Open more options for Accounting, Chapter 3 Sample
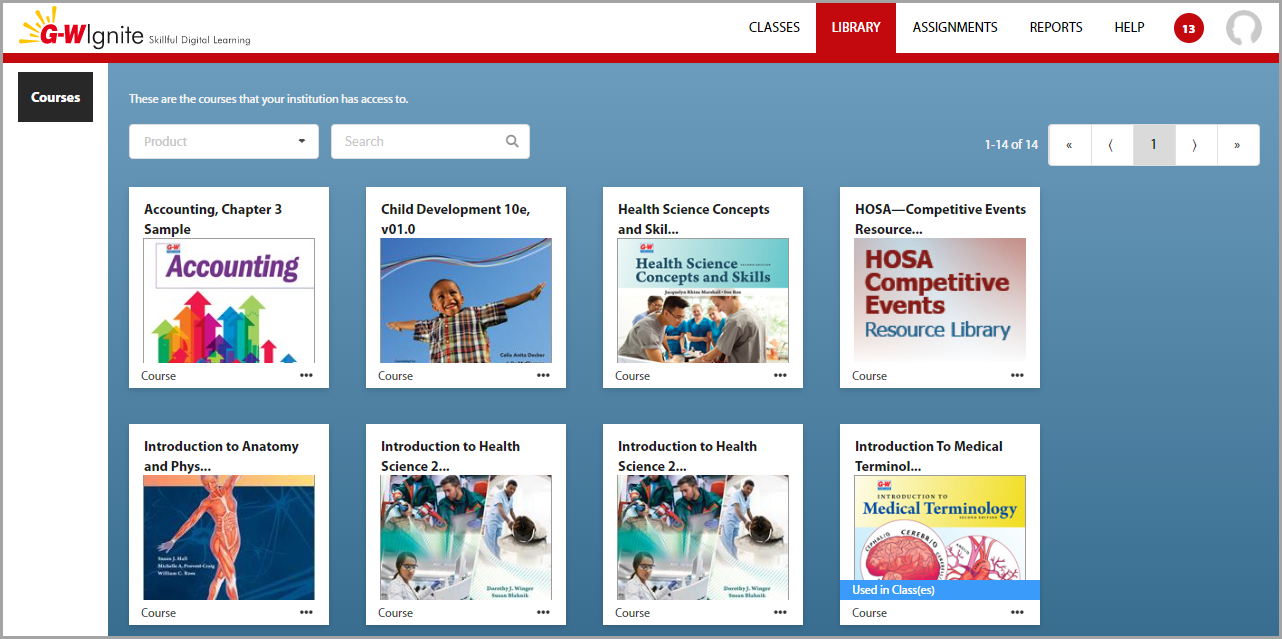 click(306, 376)
